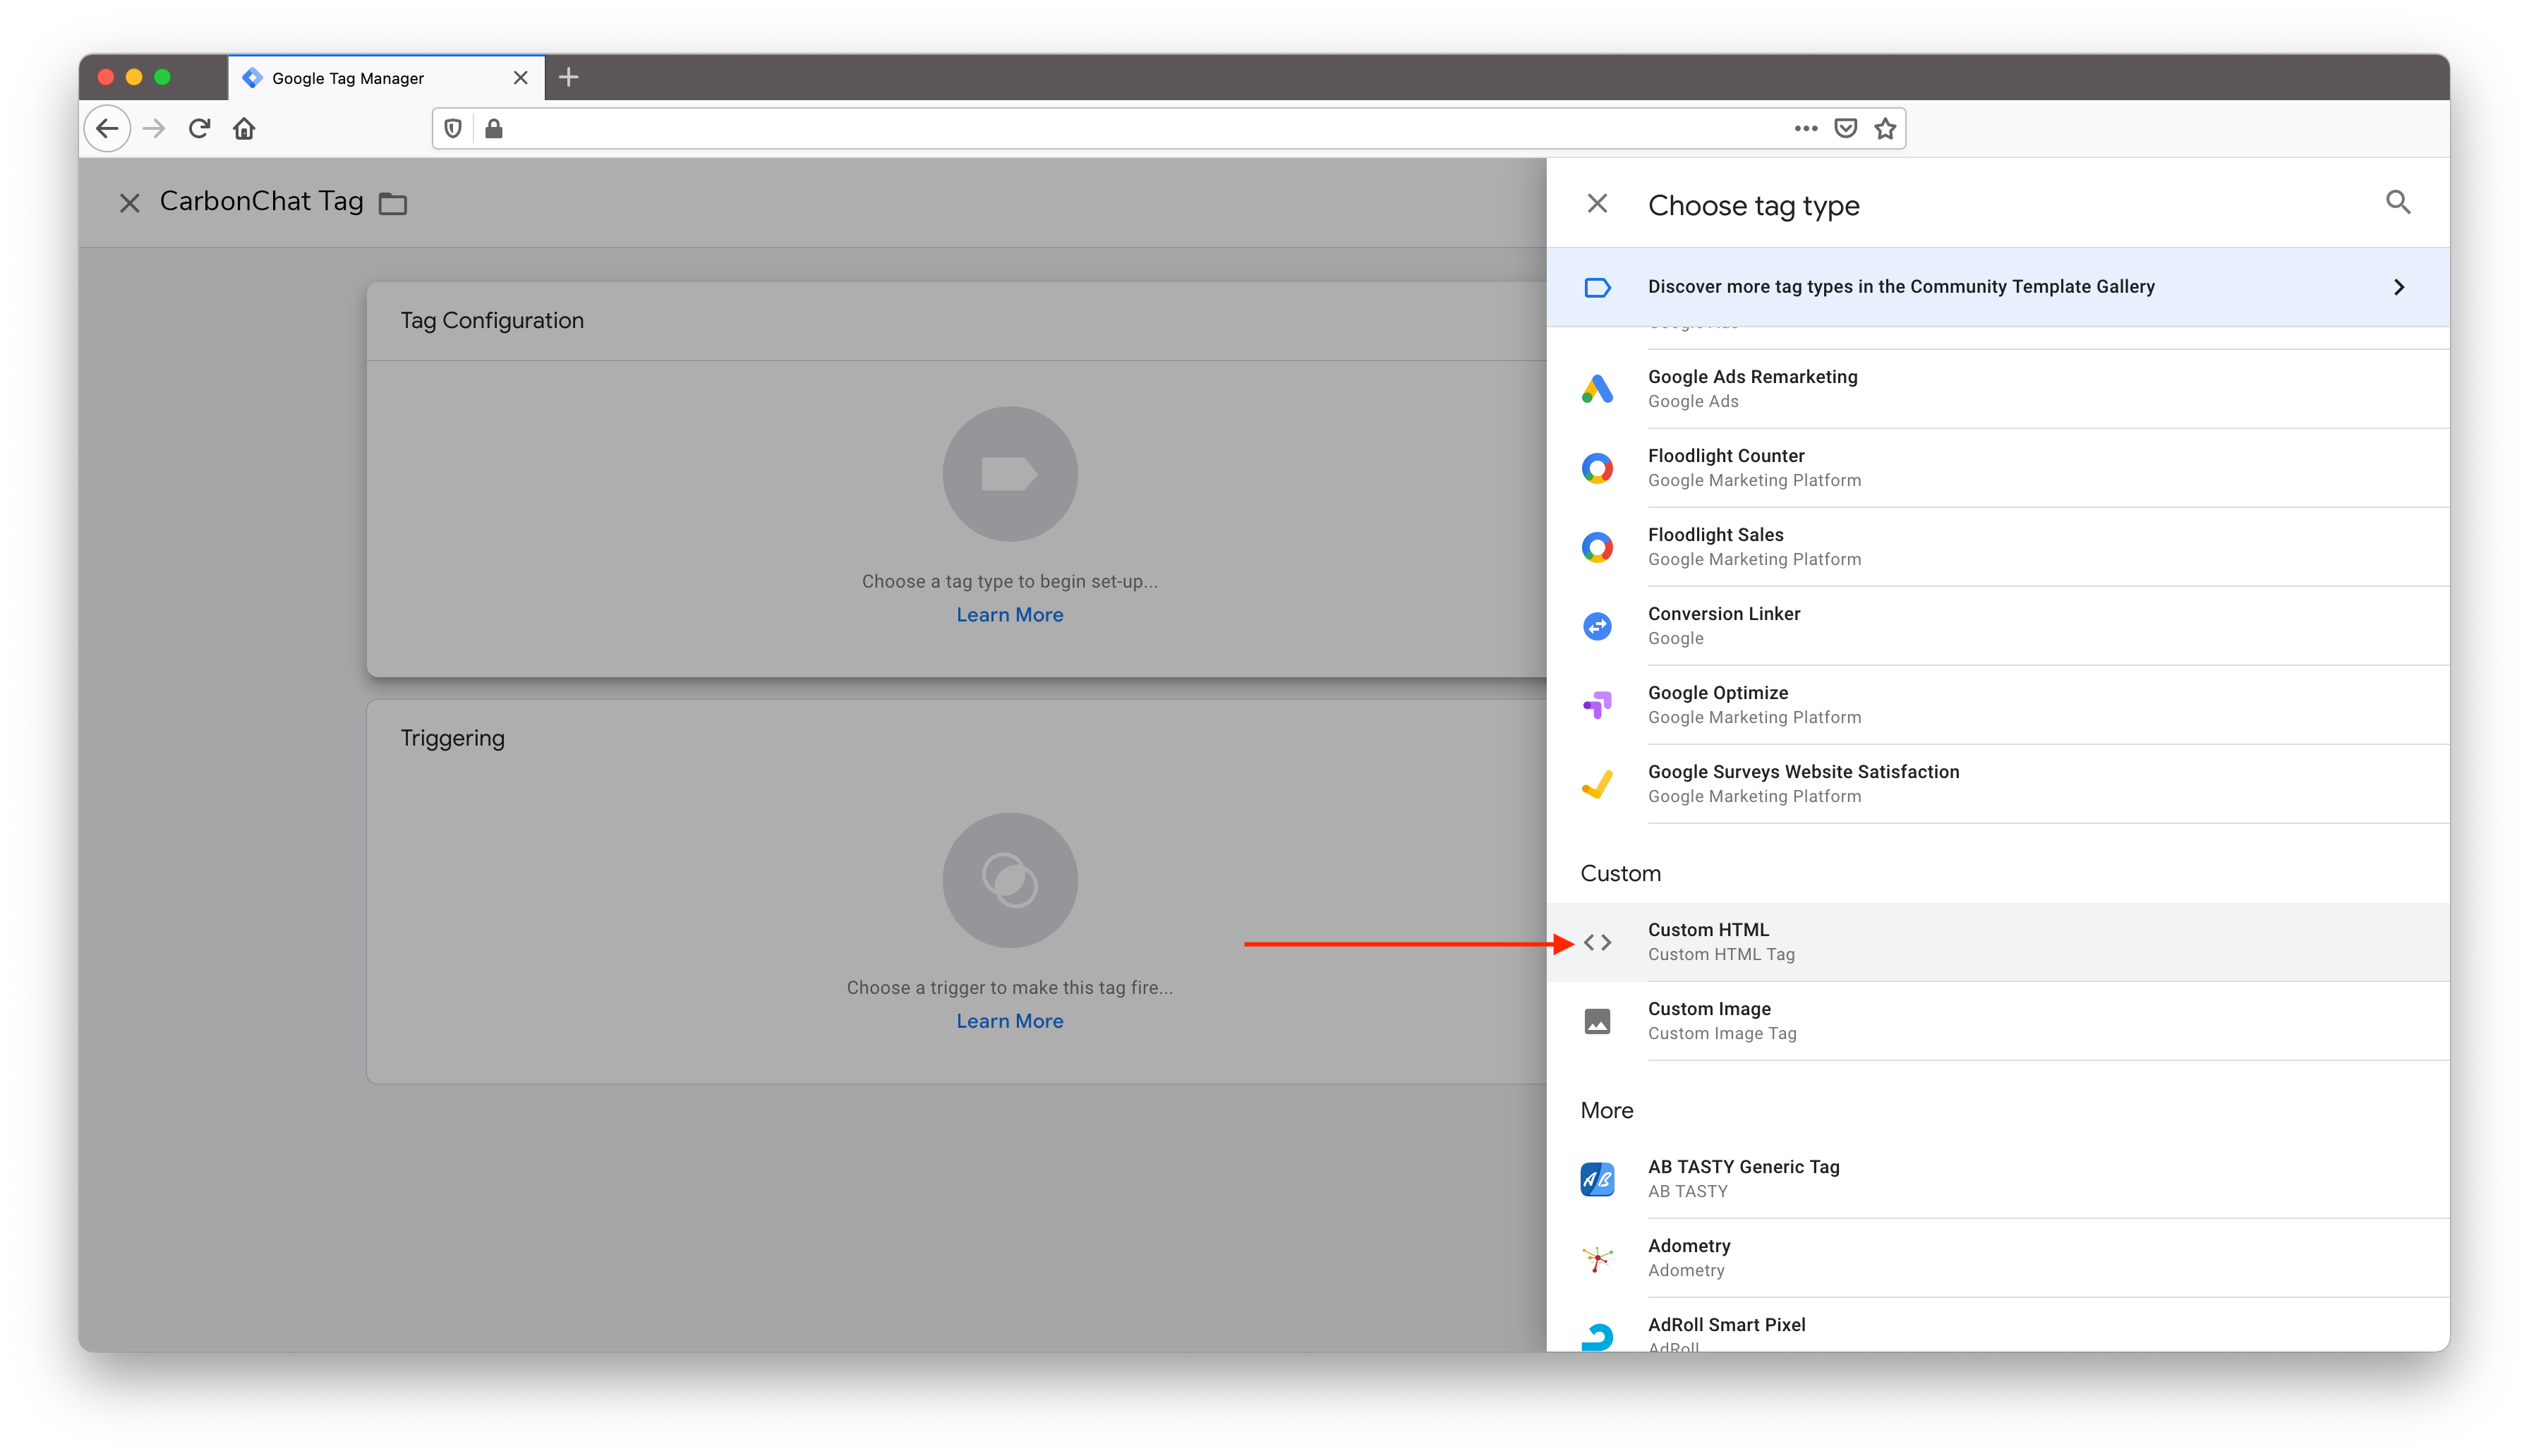Open a new browser tab

(x=569, y=77)
